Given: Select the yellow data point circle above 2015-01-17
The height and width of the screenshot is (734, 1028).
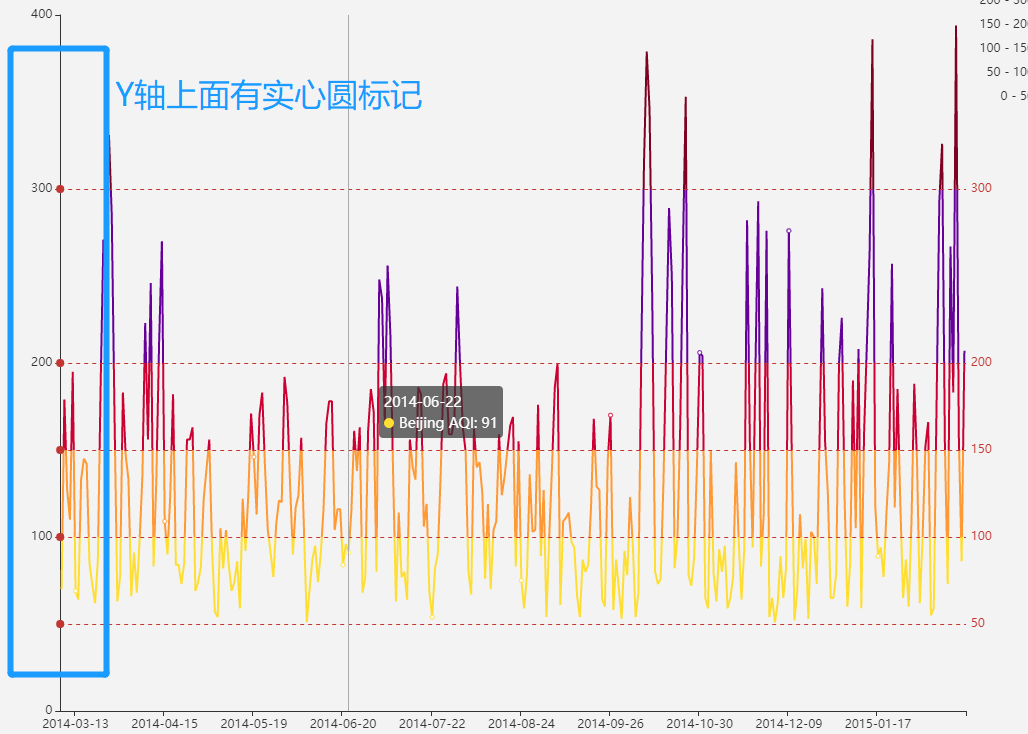Looking at the screenshot, I should [x=878, y=556].
